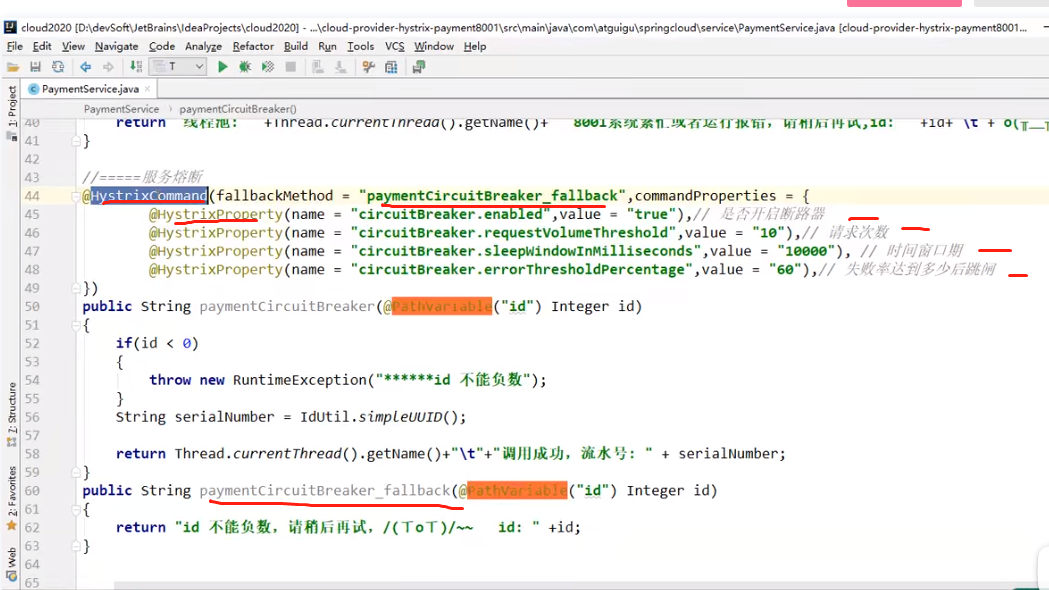Start debugging with the bug icon
Screen dimensions: 1049x590
(245, 67)
